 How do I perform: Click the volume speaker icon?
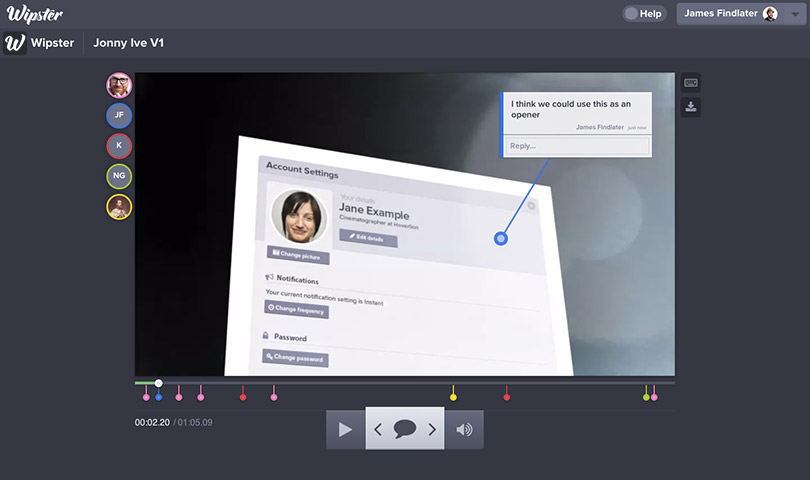click(464, 429)
